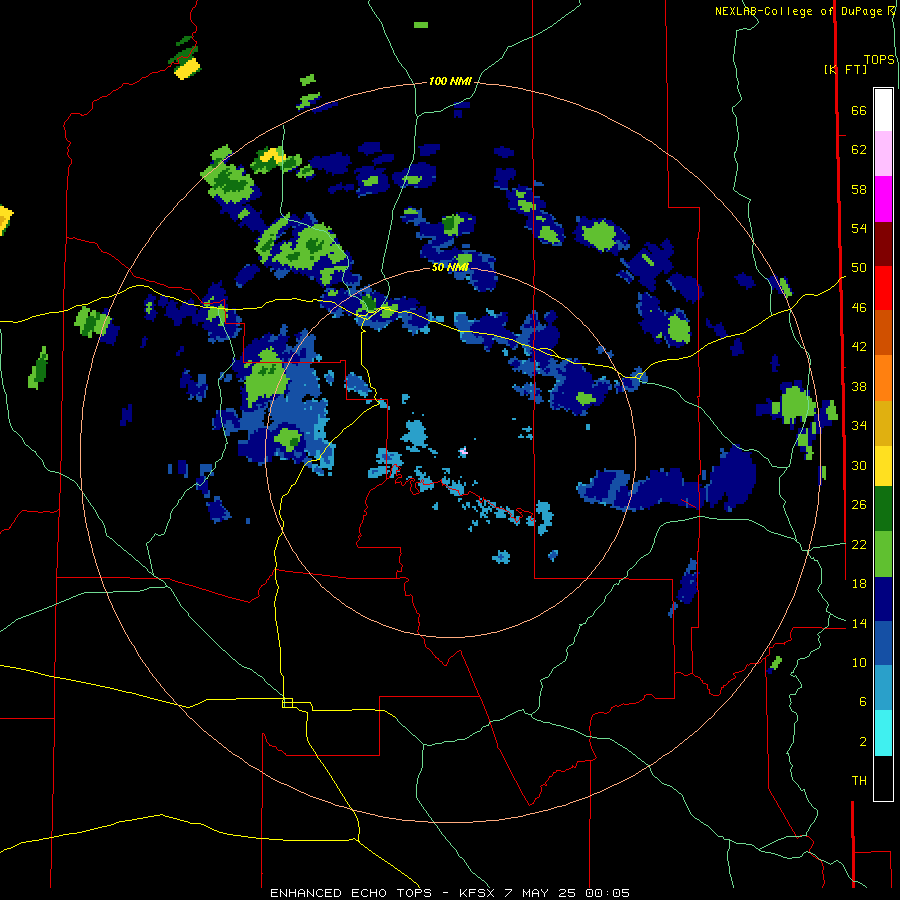This screenshot has height=900, width=900.
Task: Click the "50 NMI" range ring label
Action: click(x=450, y=267)
